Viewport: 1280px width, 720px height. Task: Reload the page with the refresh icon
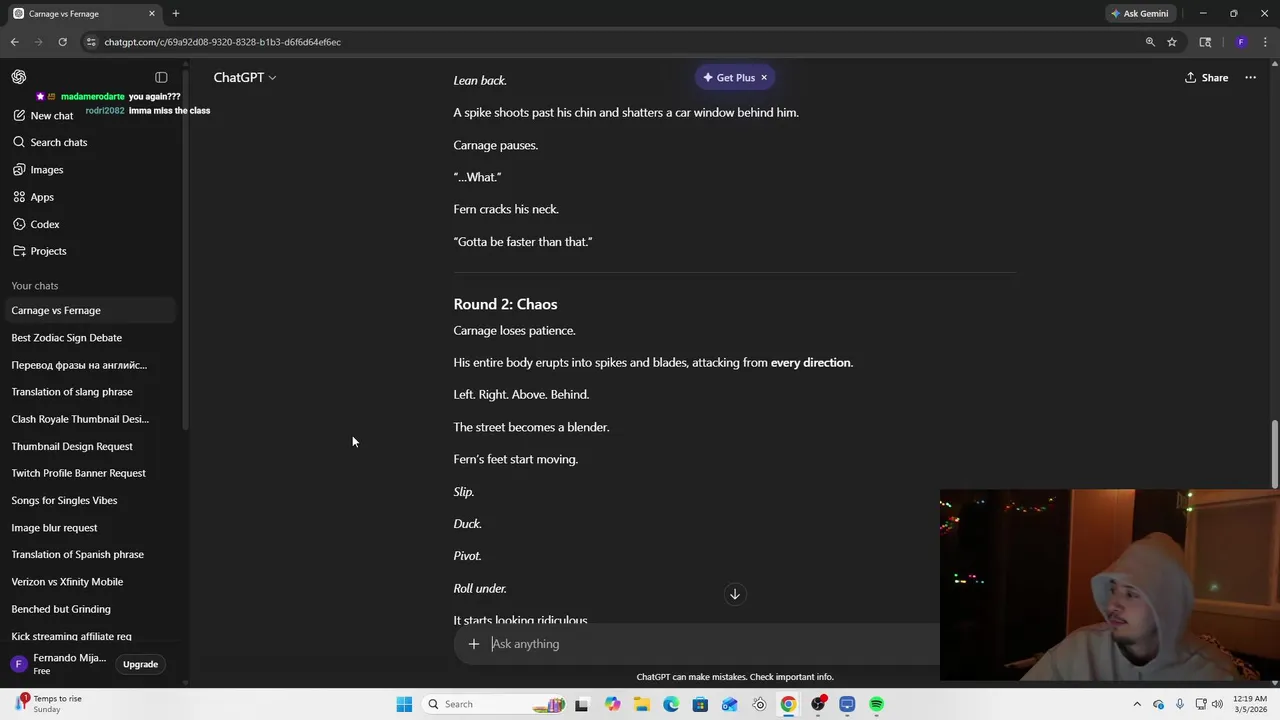point(62,42)
